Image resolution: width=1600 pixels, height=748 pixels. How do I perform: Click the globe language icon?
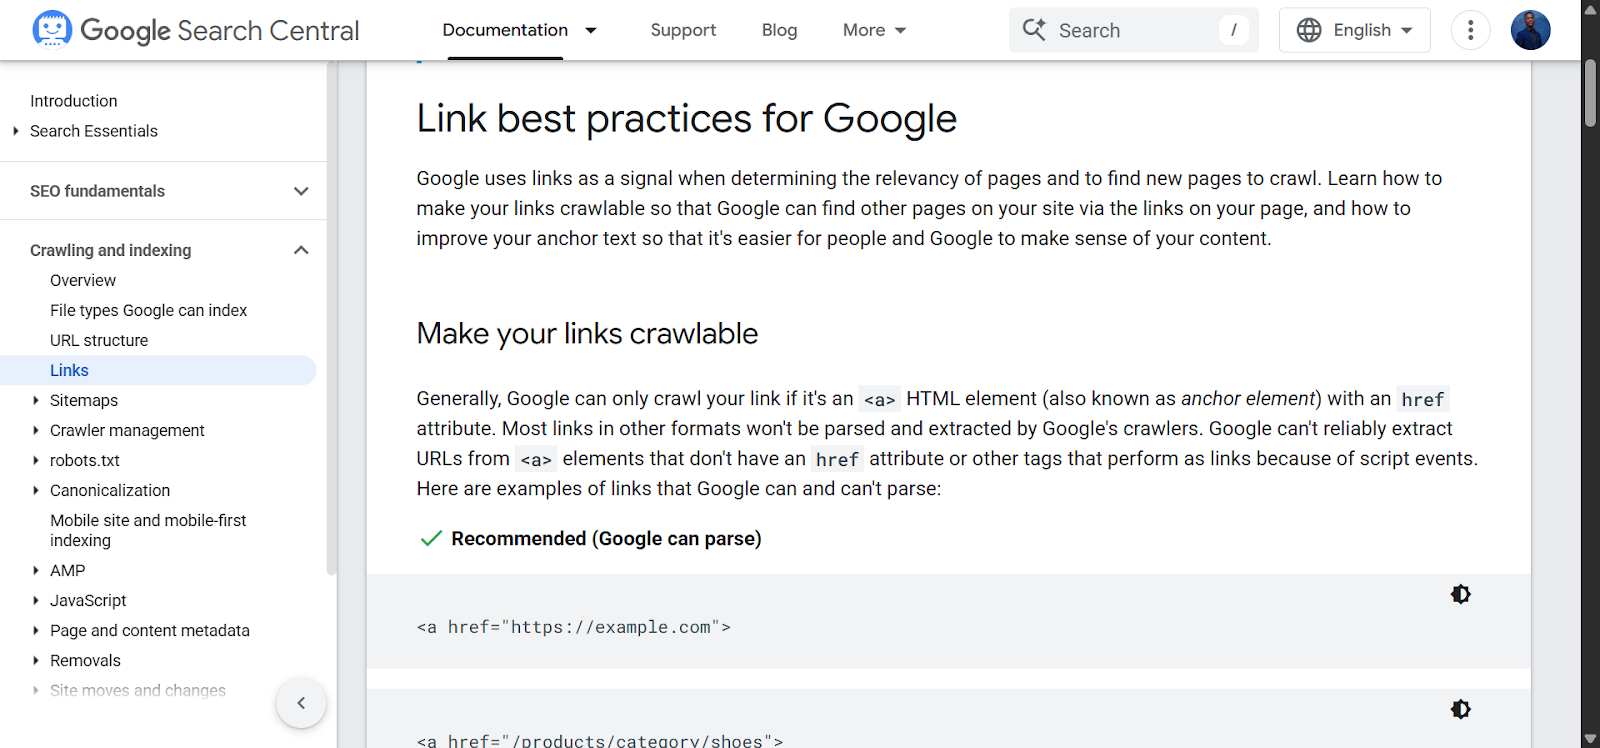(x=1309, y=30)
